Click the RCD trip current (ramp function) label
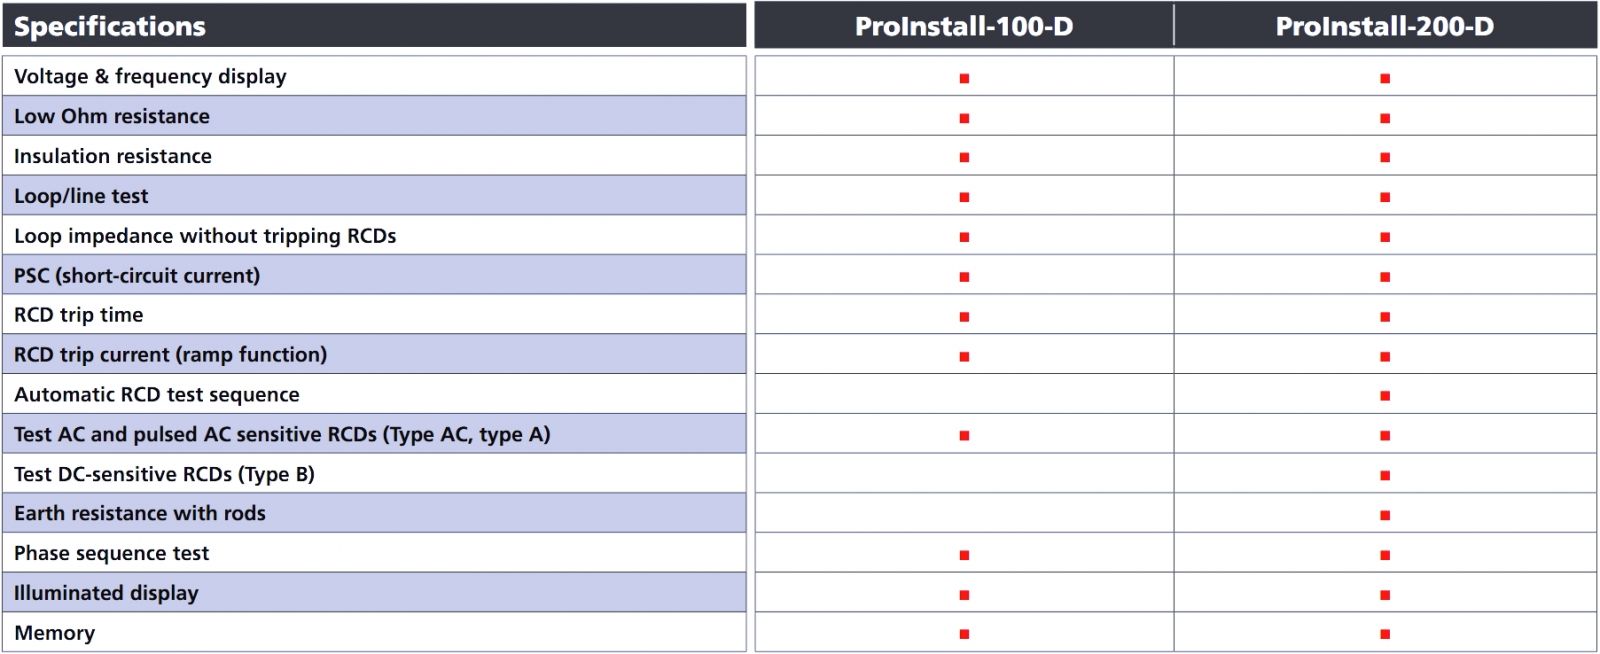The width and height of the screenshot is (1600, 654). pos(170,354)
